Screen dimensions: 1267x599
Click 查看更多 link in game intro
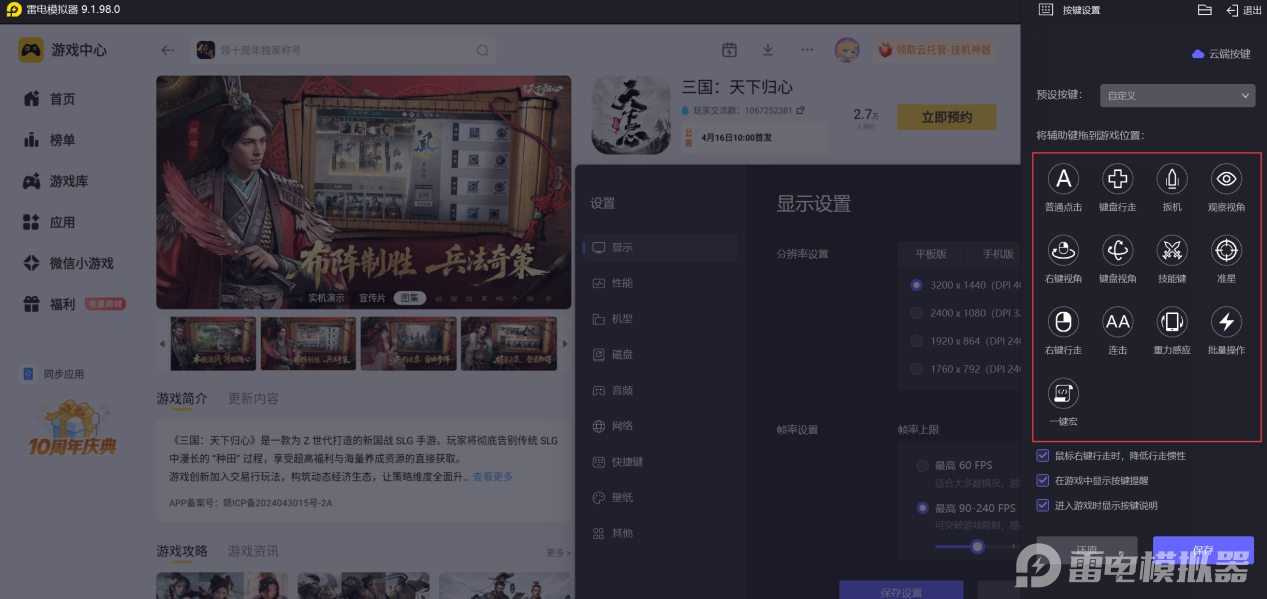493,477
